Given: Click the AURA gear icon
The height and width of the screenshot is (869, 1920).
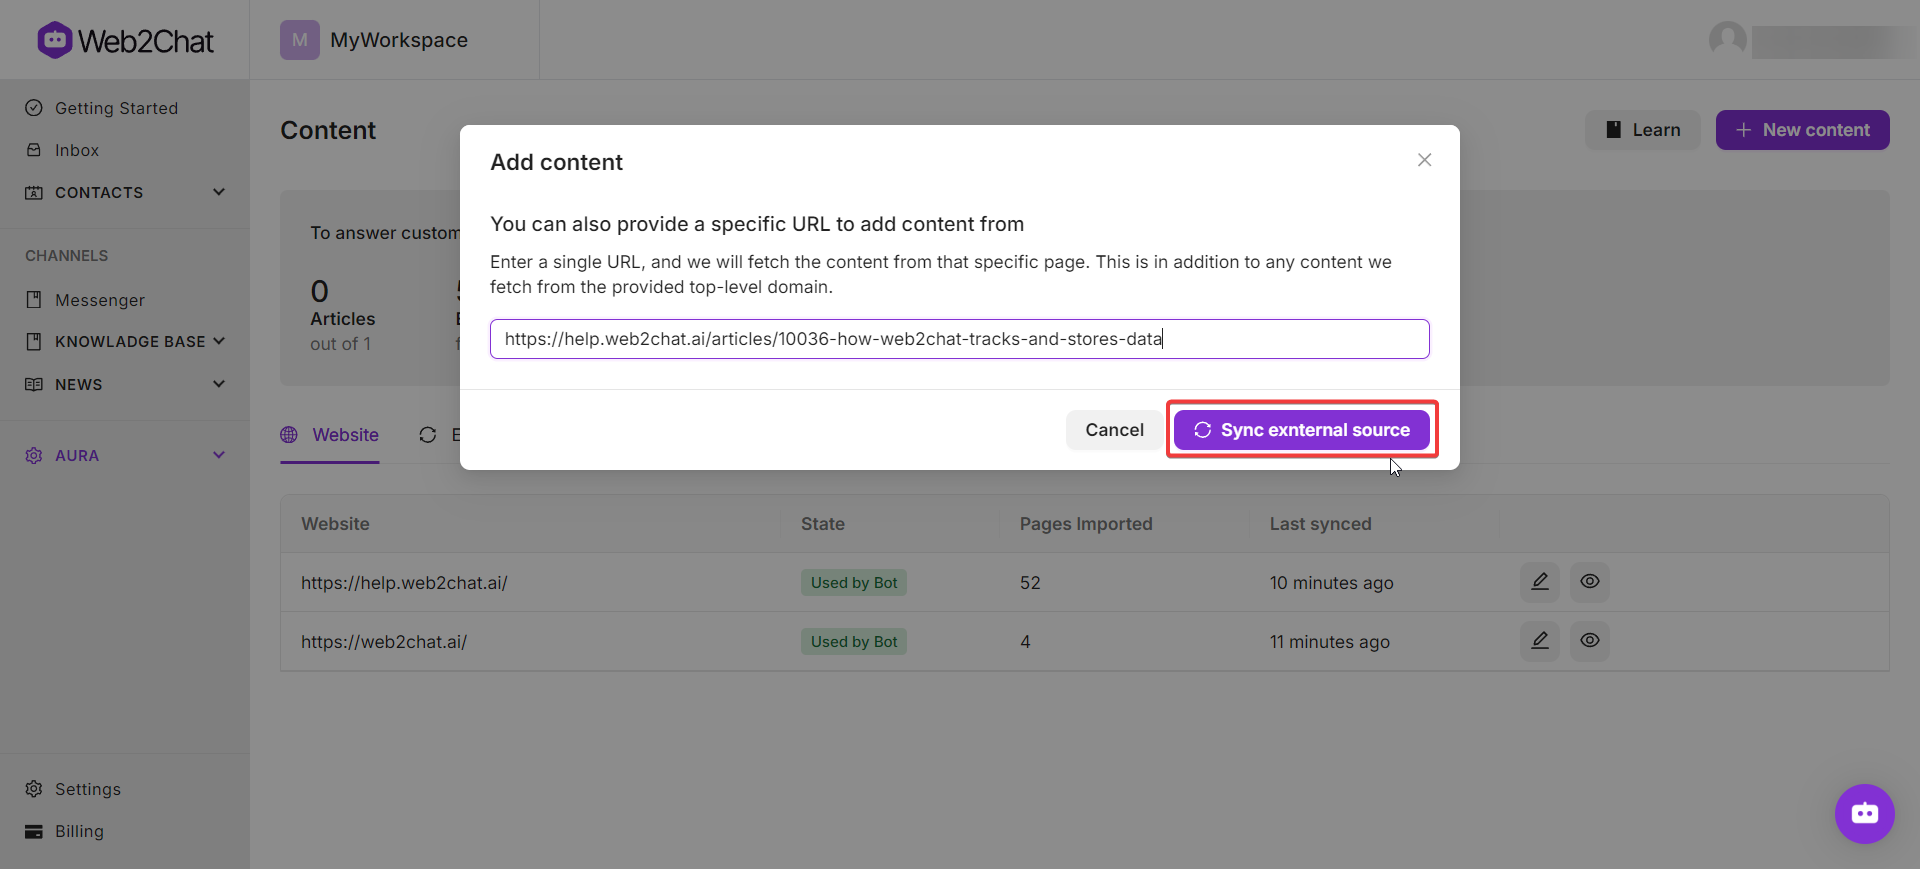Looking at the screenshot, I should tap(34, 455).
